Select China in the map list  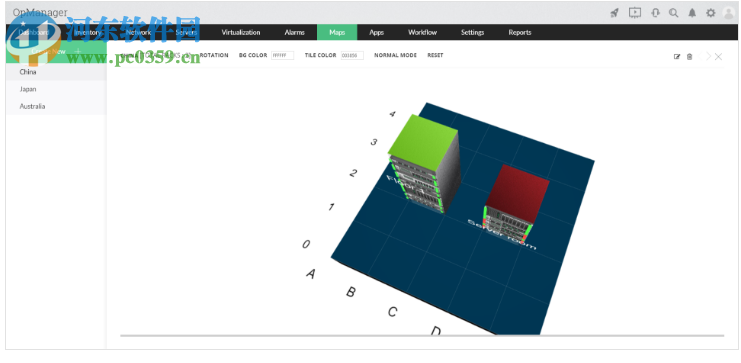pos(56,72)
